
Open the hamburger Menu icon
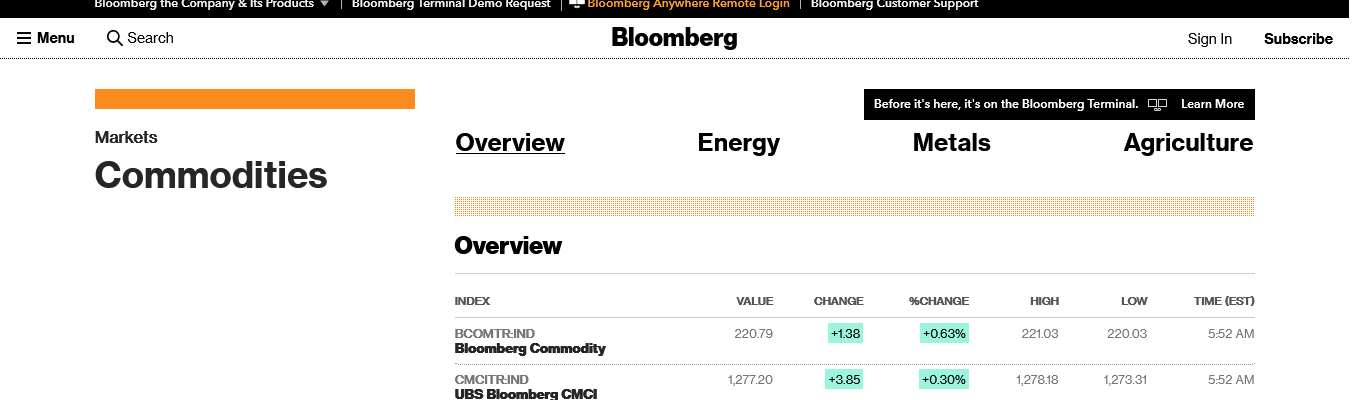(24, 38)
